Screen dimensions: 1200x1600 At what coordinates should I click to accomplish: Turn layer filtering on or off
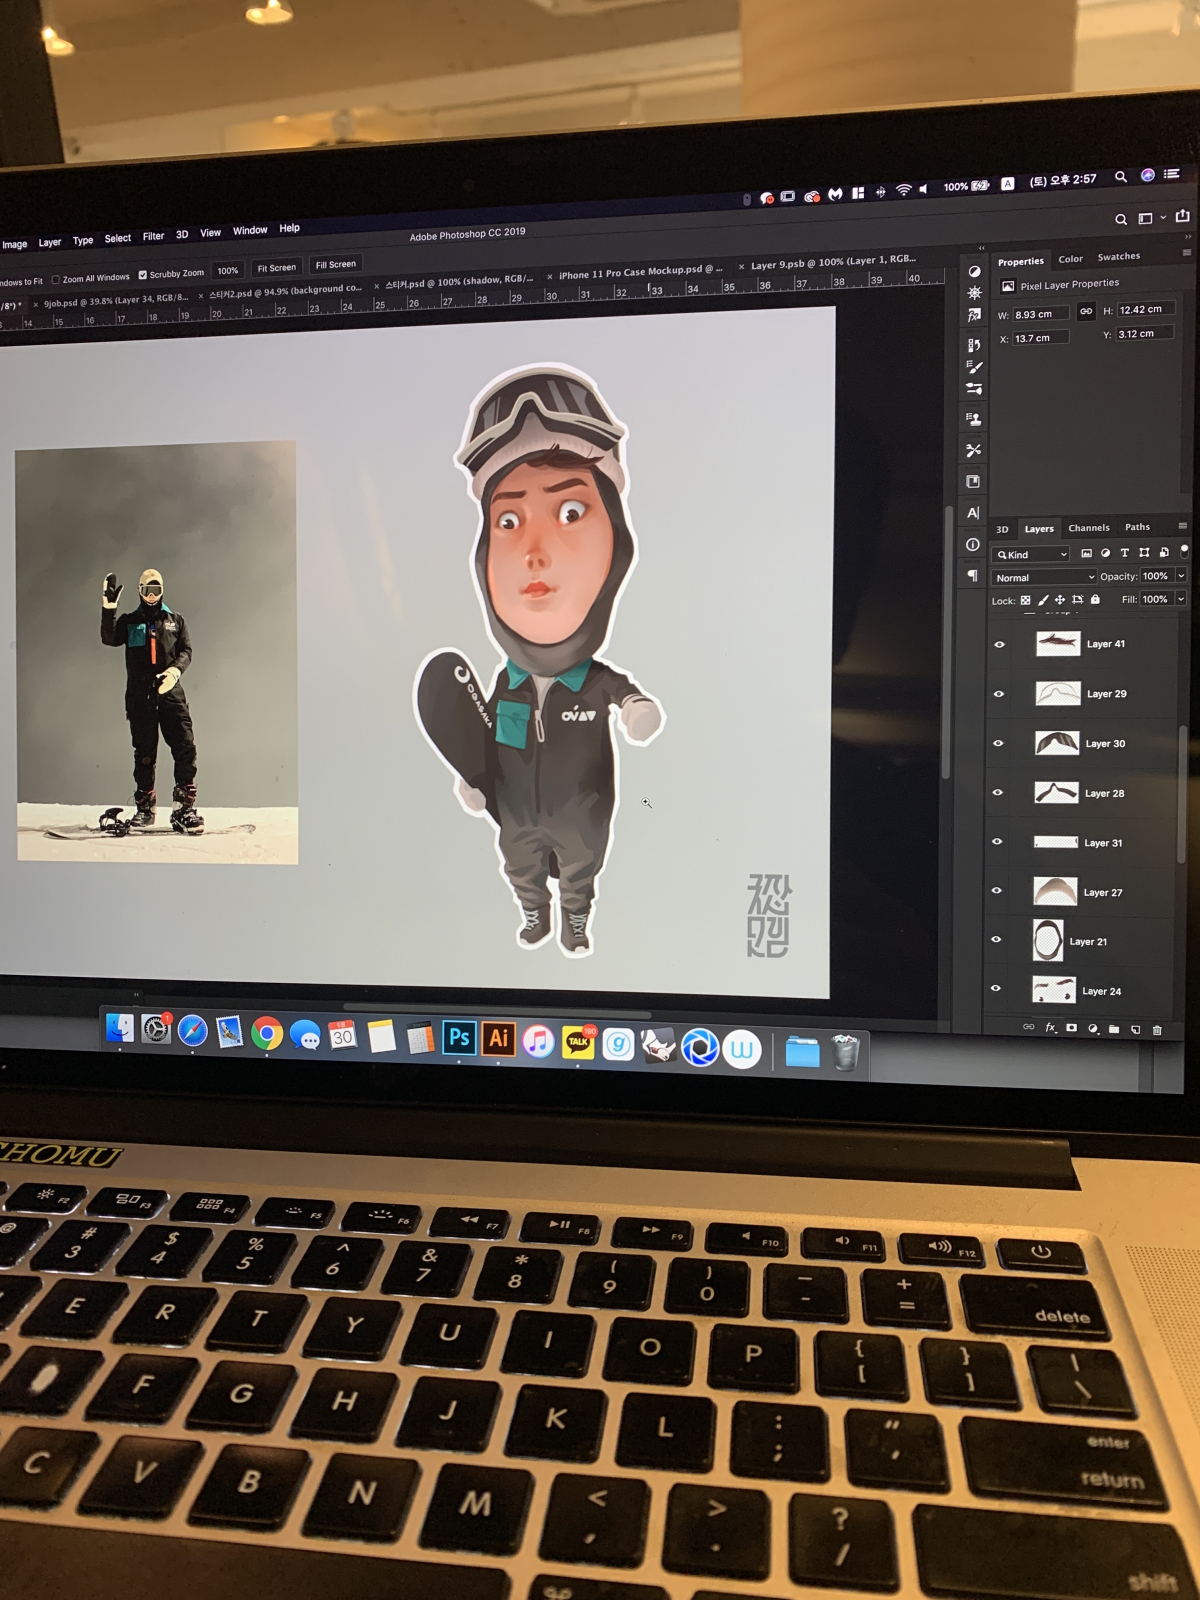click(1185, 550)
